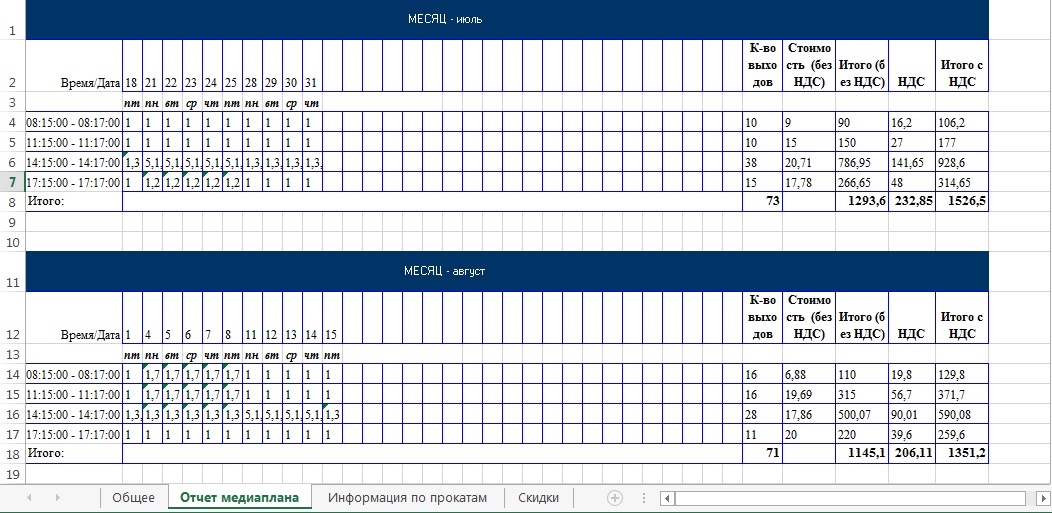Image resolution: width=1052 pixels, height=513 pixels.
Task: Click July К-во выходов column header
Action: tap(762, 66)
